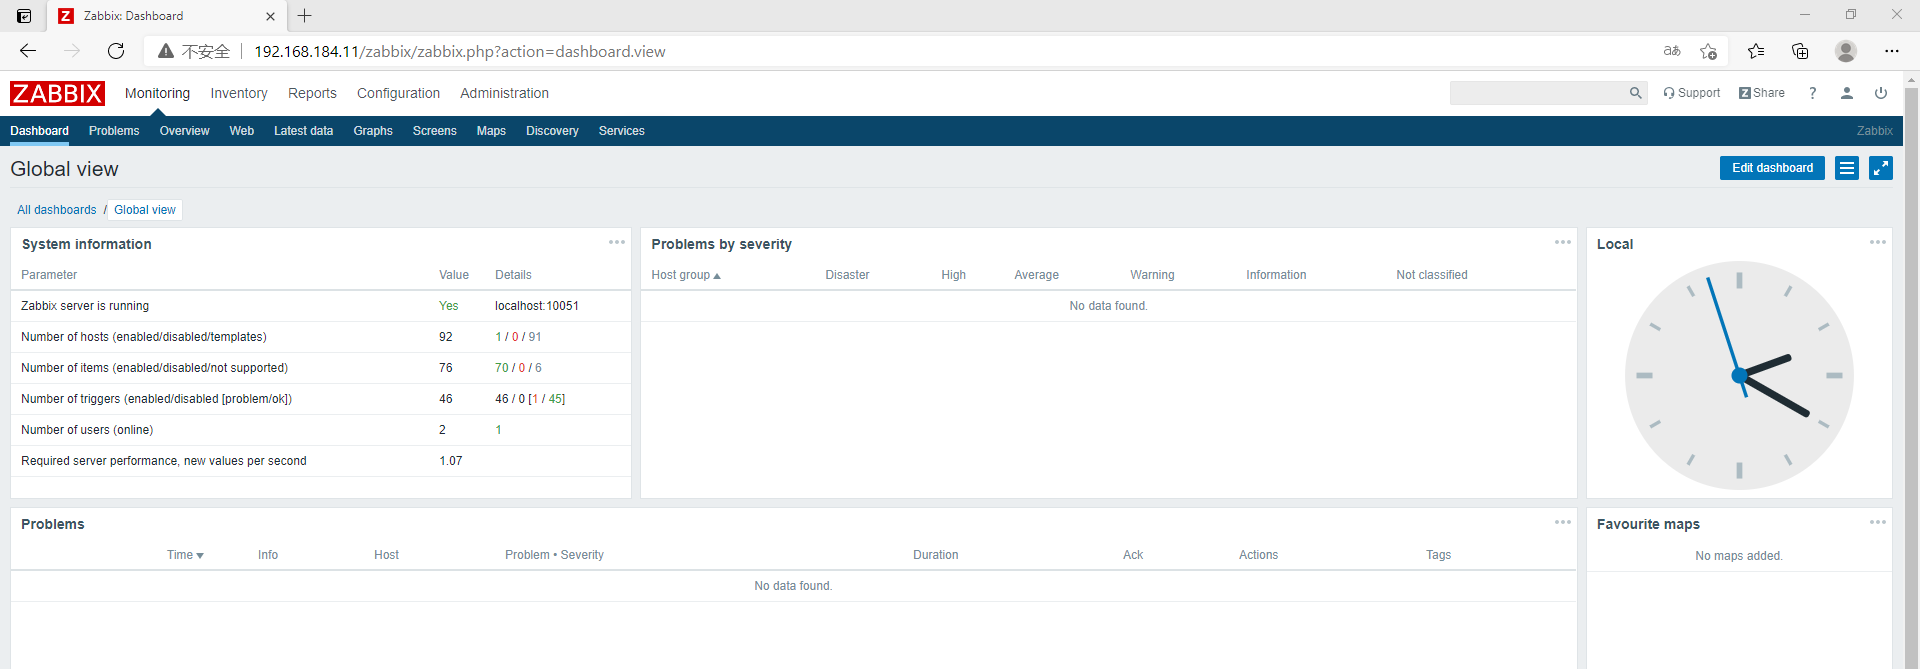The image size is (1920, 669).
Task: Open the user profile icon
Action: tap(1847, 93)
